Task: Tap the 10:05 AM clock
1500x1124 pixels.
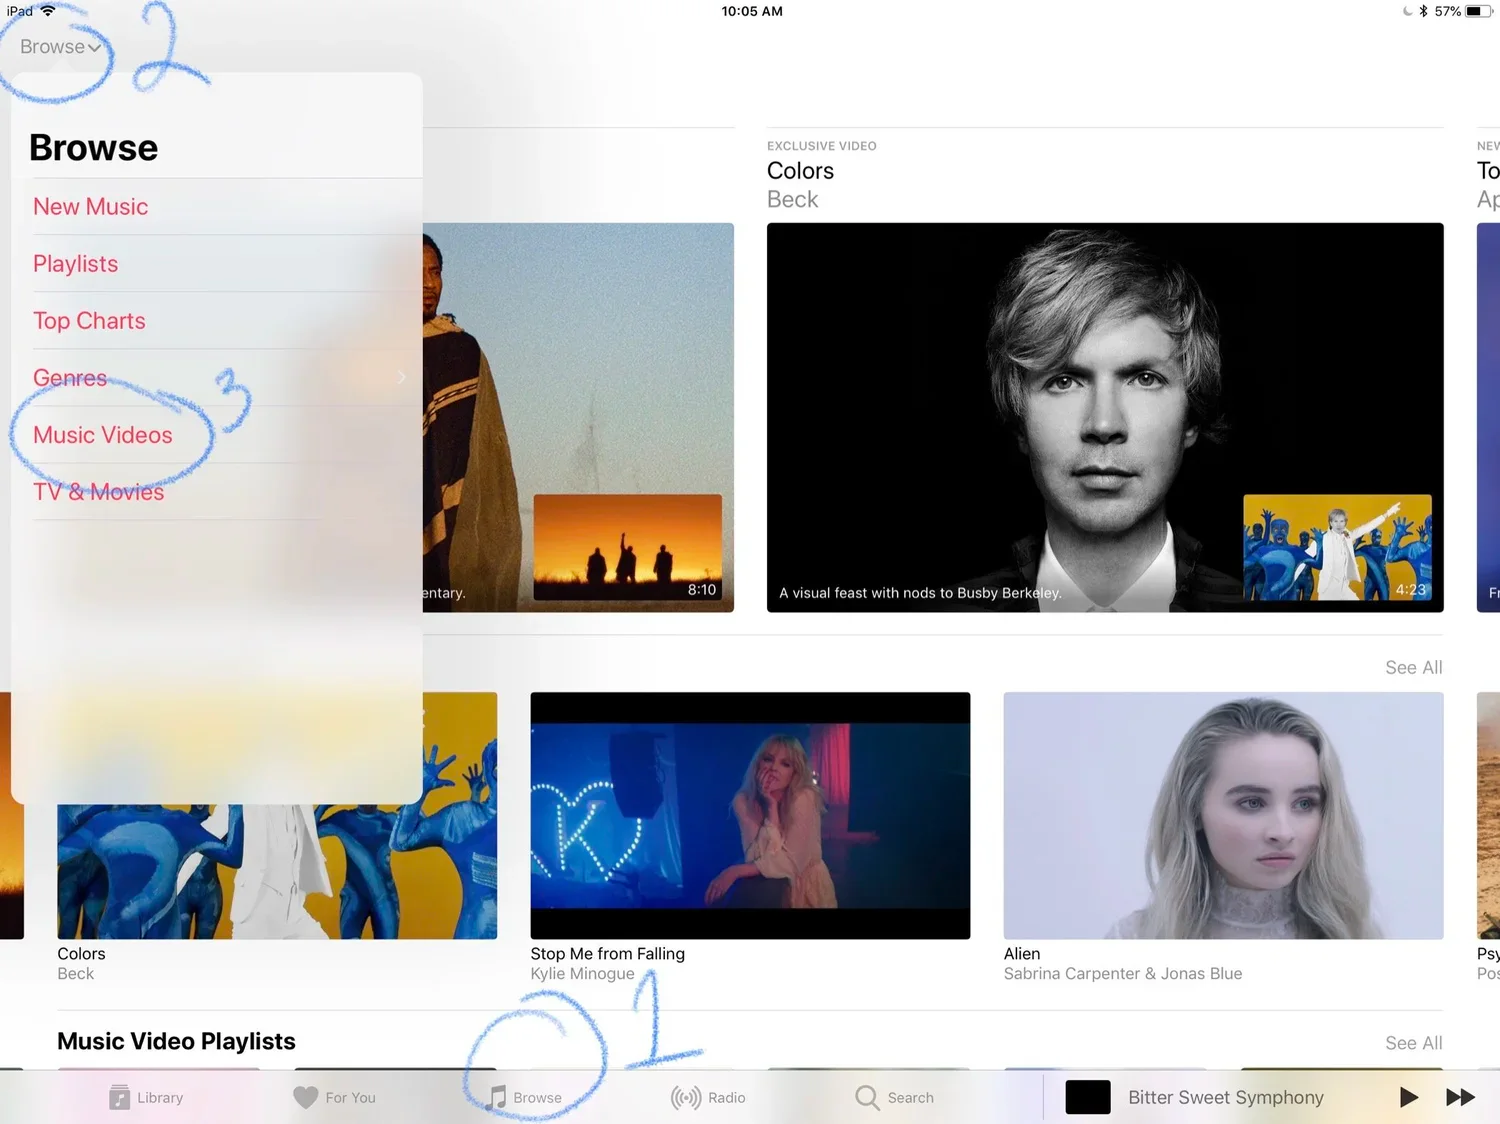Action: [752, 11]
